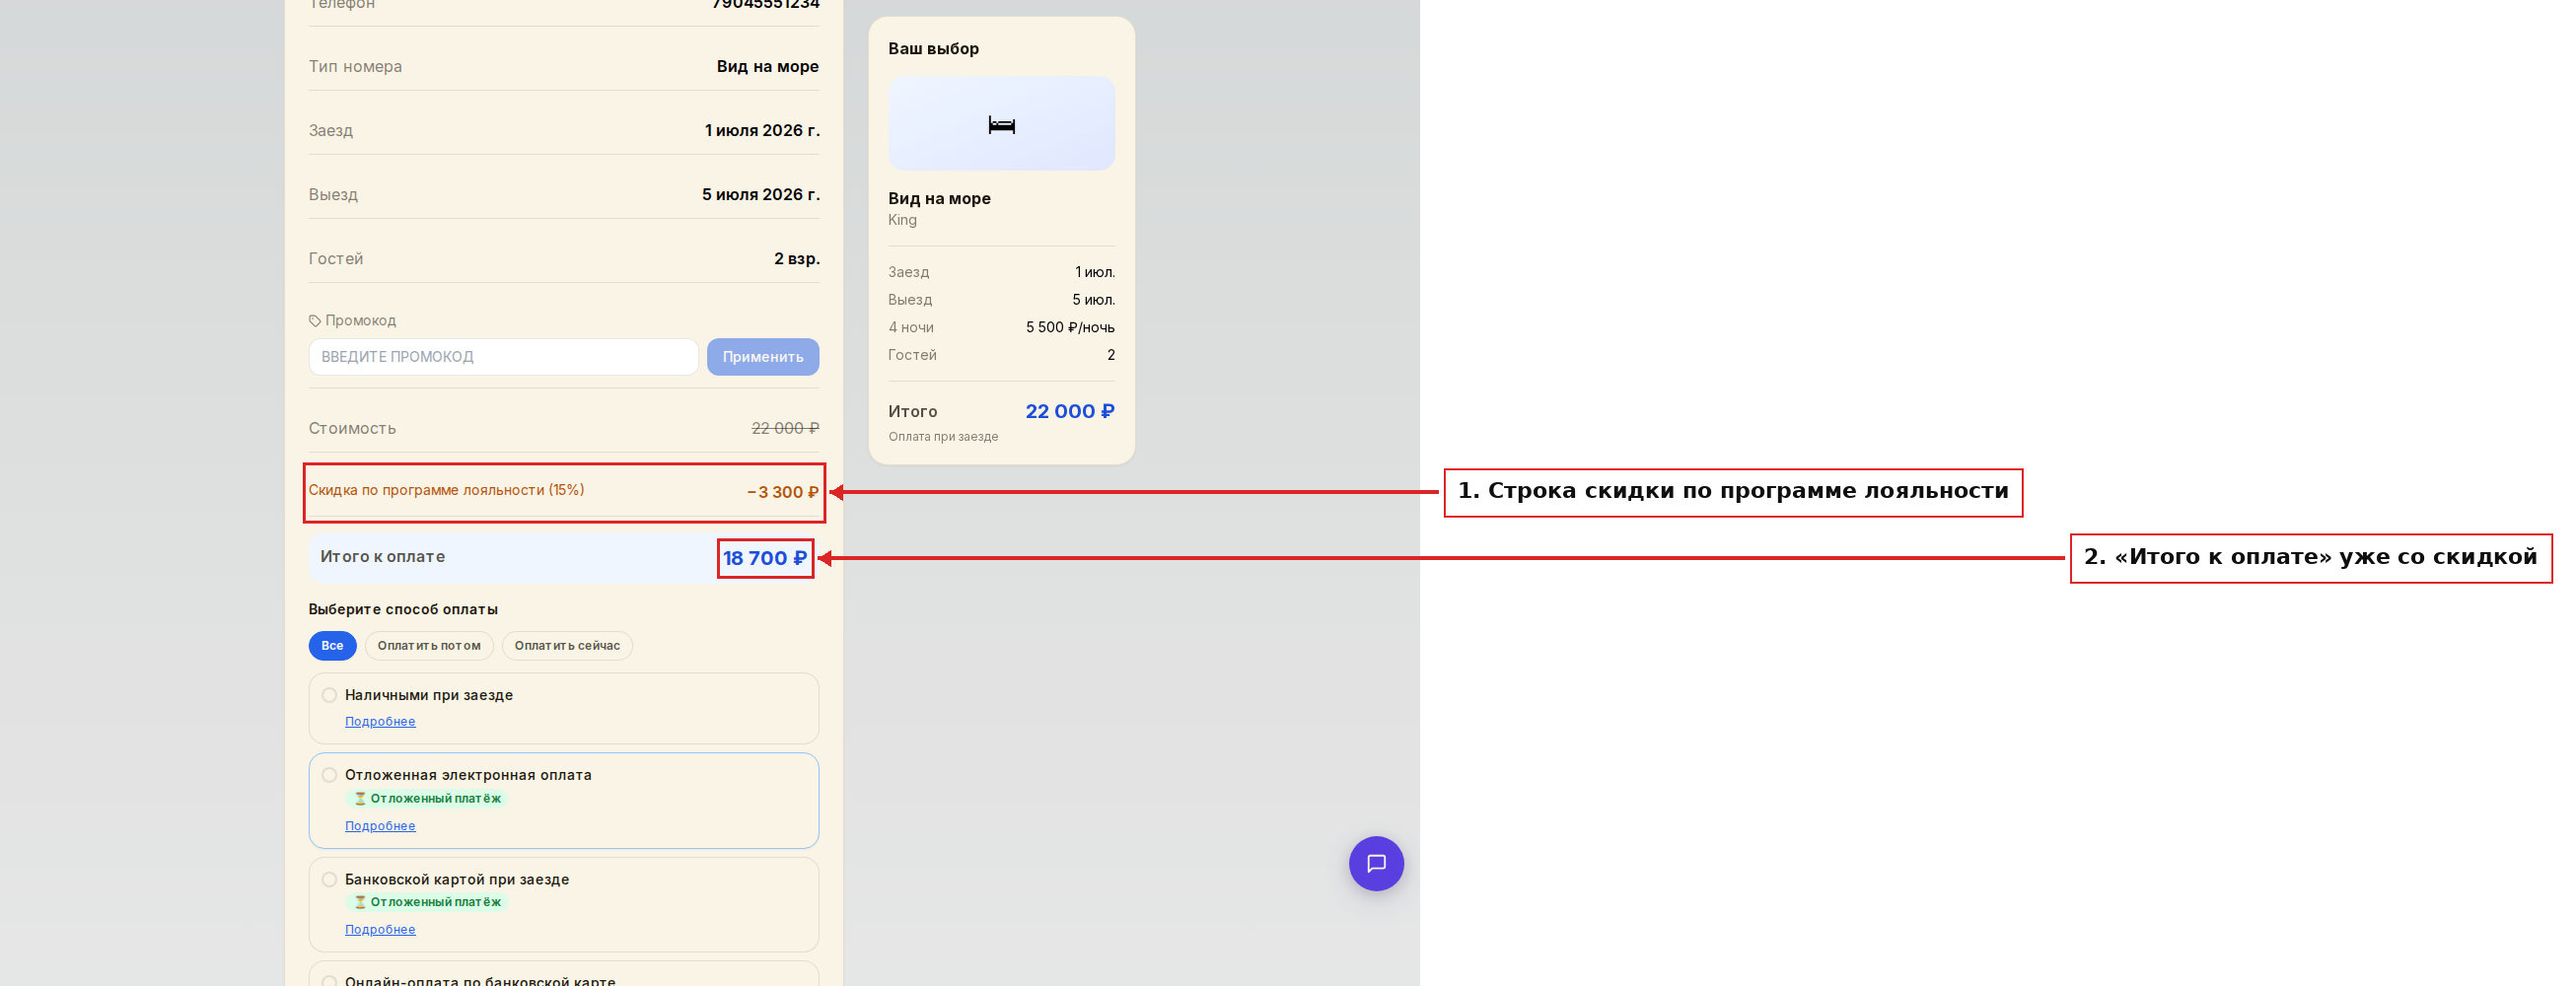Choose Отложенная электронная оплата radio option
This screenshot has height=986, width=2576.
click(329, 775)
